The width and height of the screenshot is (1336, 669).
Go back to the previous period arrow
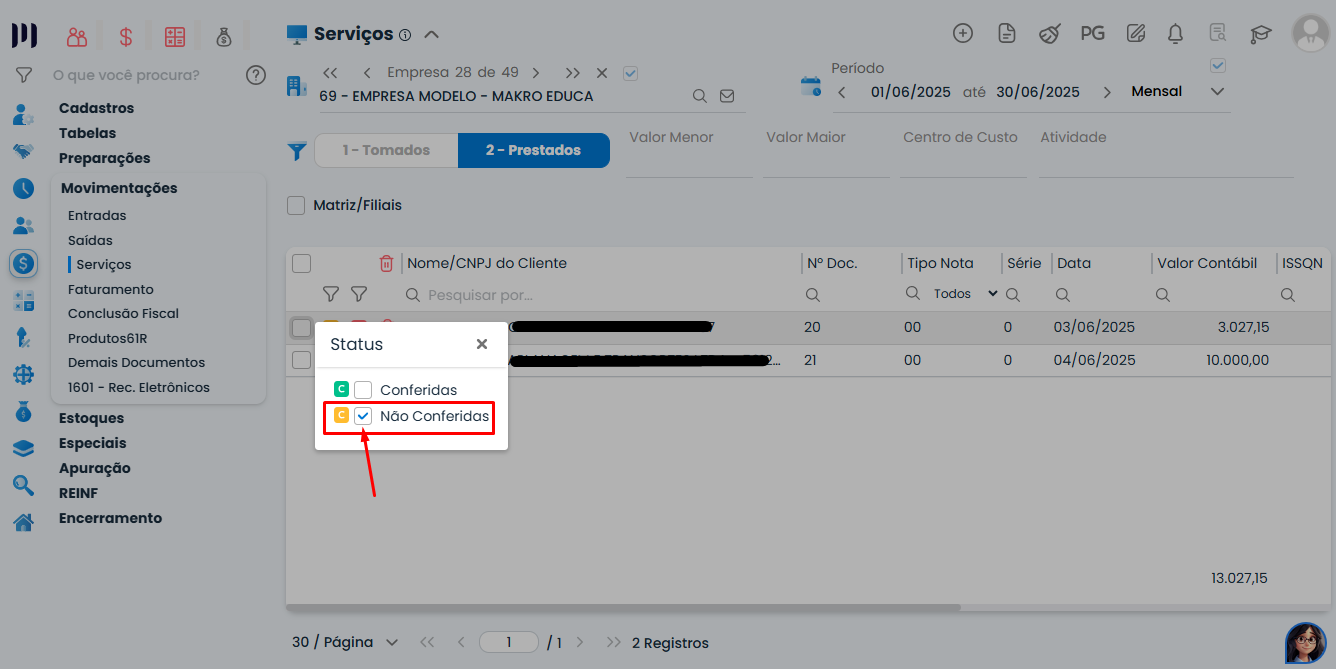[842, 92]
